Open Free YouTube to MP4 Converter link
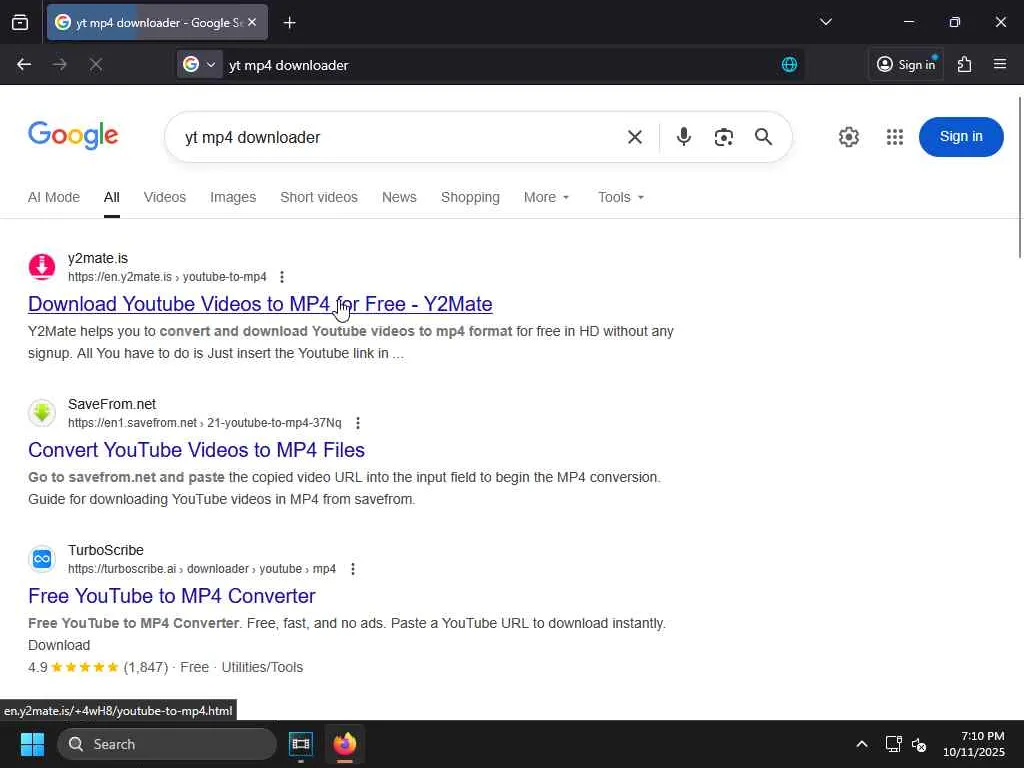Screen dimensions: 1024x768 172,596
